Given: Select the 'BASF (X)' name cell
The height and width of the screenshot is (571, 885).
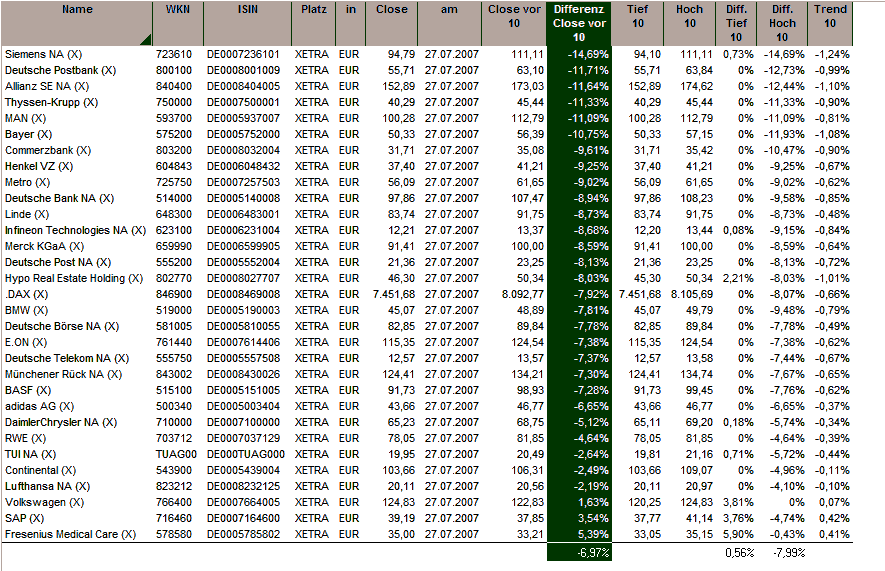Looking at the screenshot, I should (28, 390).
